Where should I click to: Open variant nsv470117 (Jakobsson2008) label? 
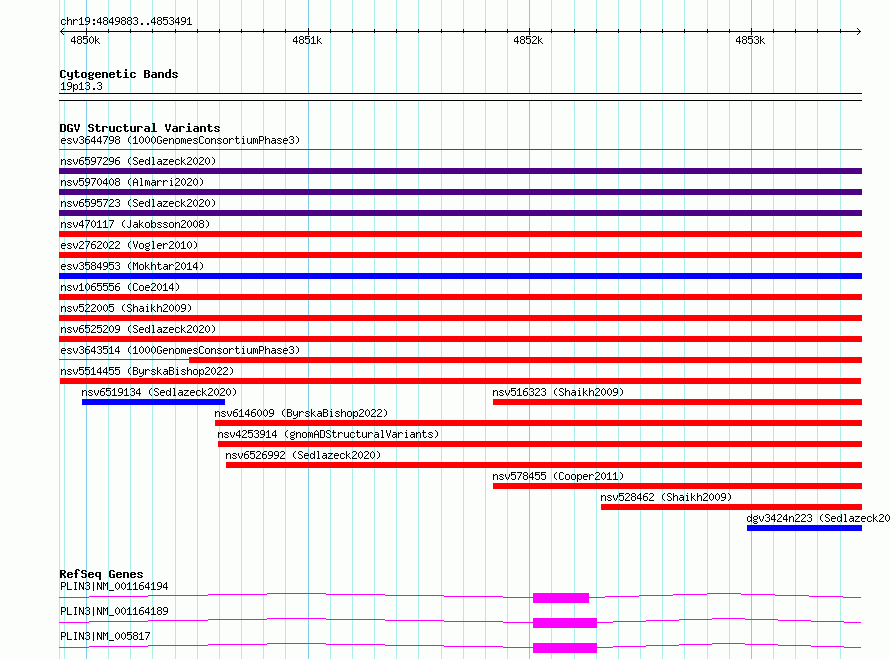tap(135, 224)
